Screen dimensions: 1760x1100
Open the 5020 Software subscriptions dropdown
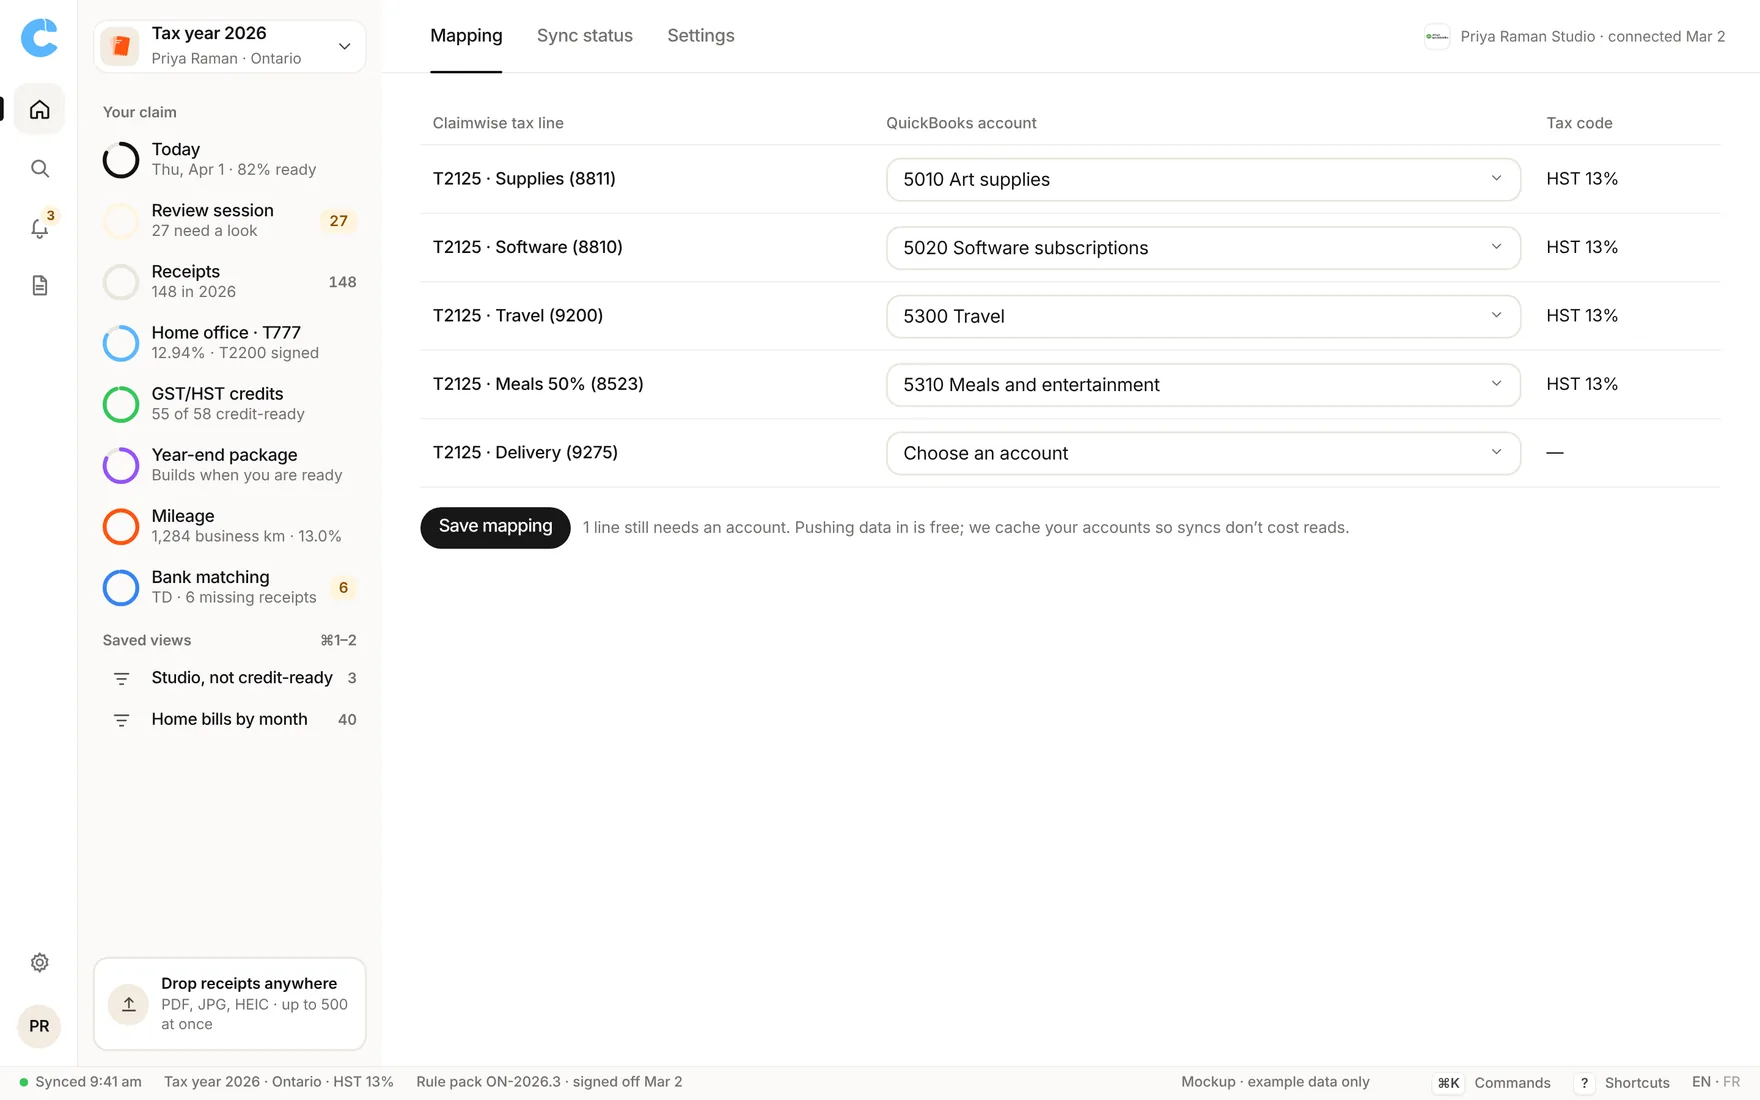tap(1203, 248)
